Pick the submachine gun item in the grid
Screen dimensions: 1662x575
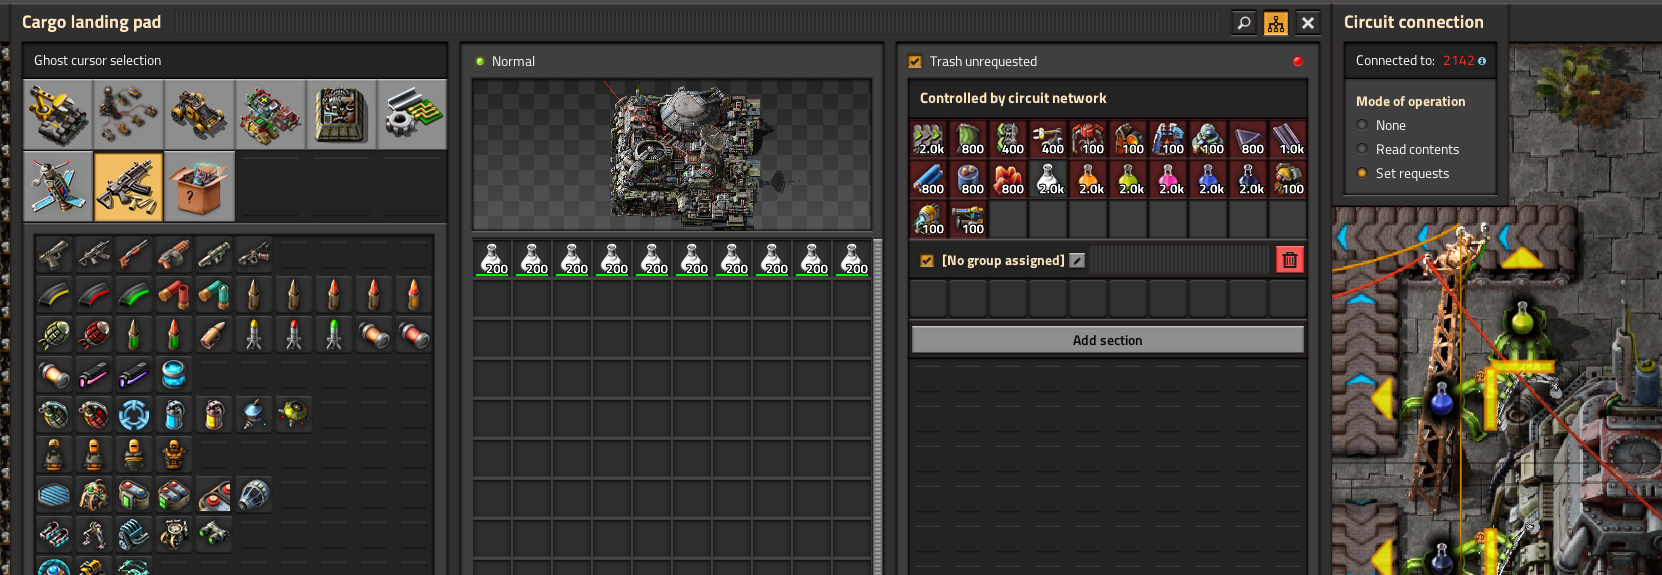[94, 255]
